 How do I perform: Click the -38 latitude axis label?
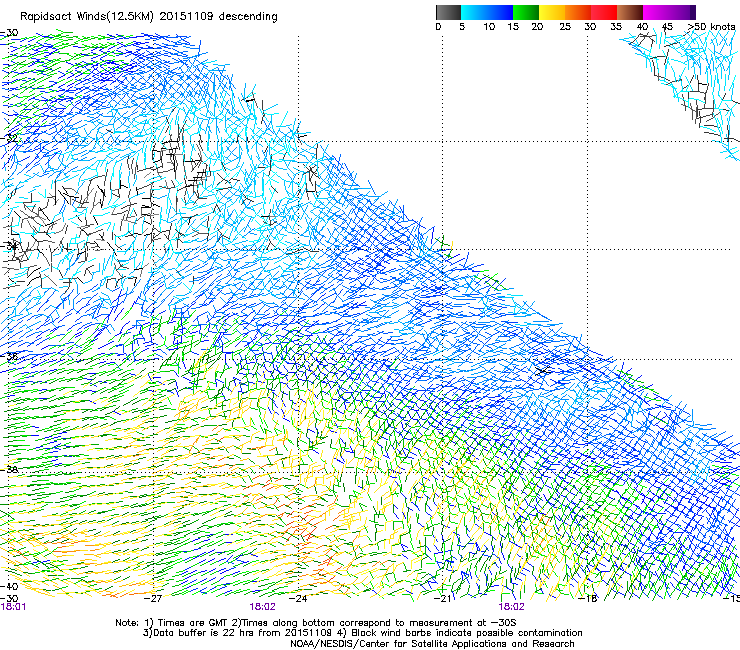tap(10, 469)
